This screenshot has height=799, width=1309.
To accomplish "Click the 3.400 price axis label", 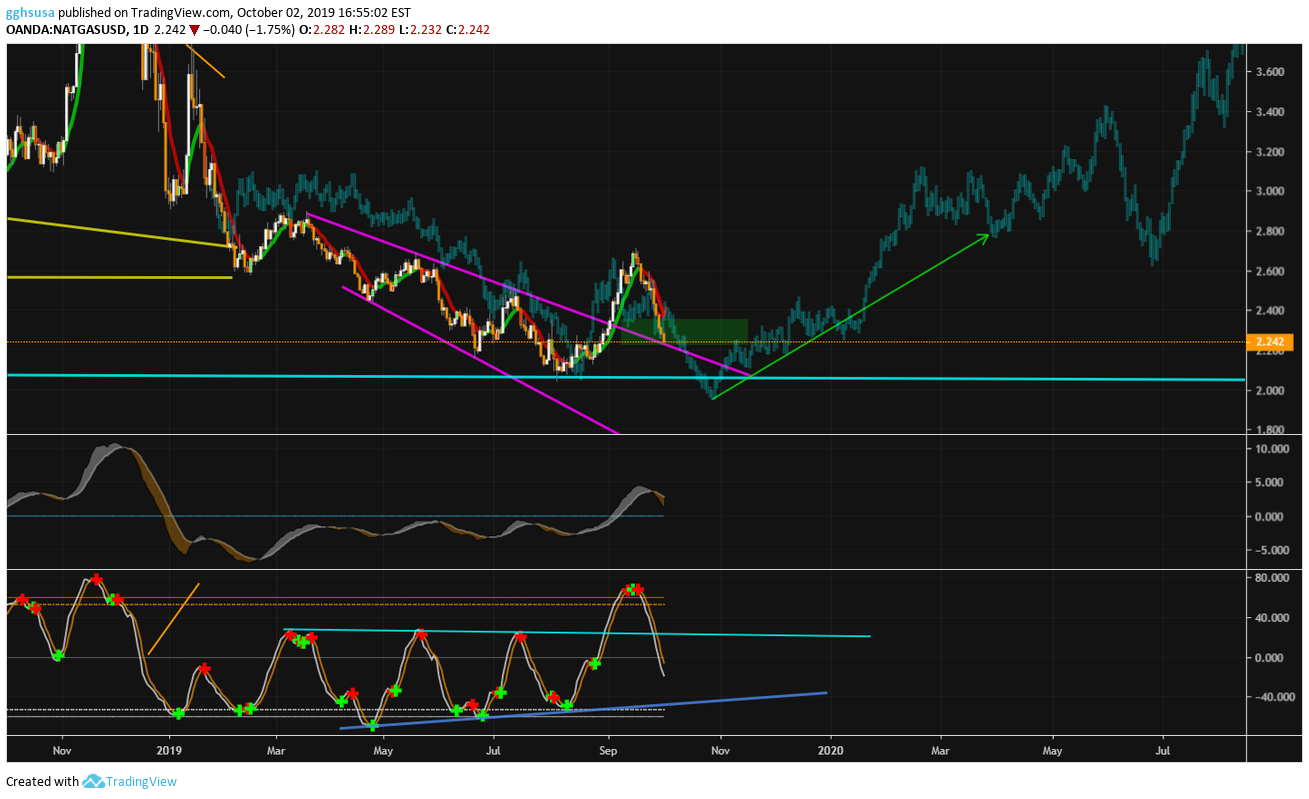I will [x=1272, y=112].
